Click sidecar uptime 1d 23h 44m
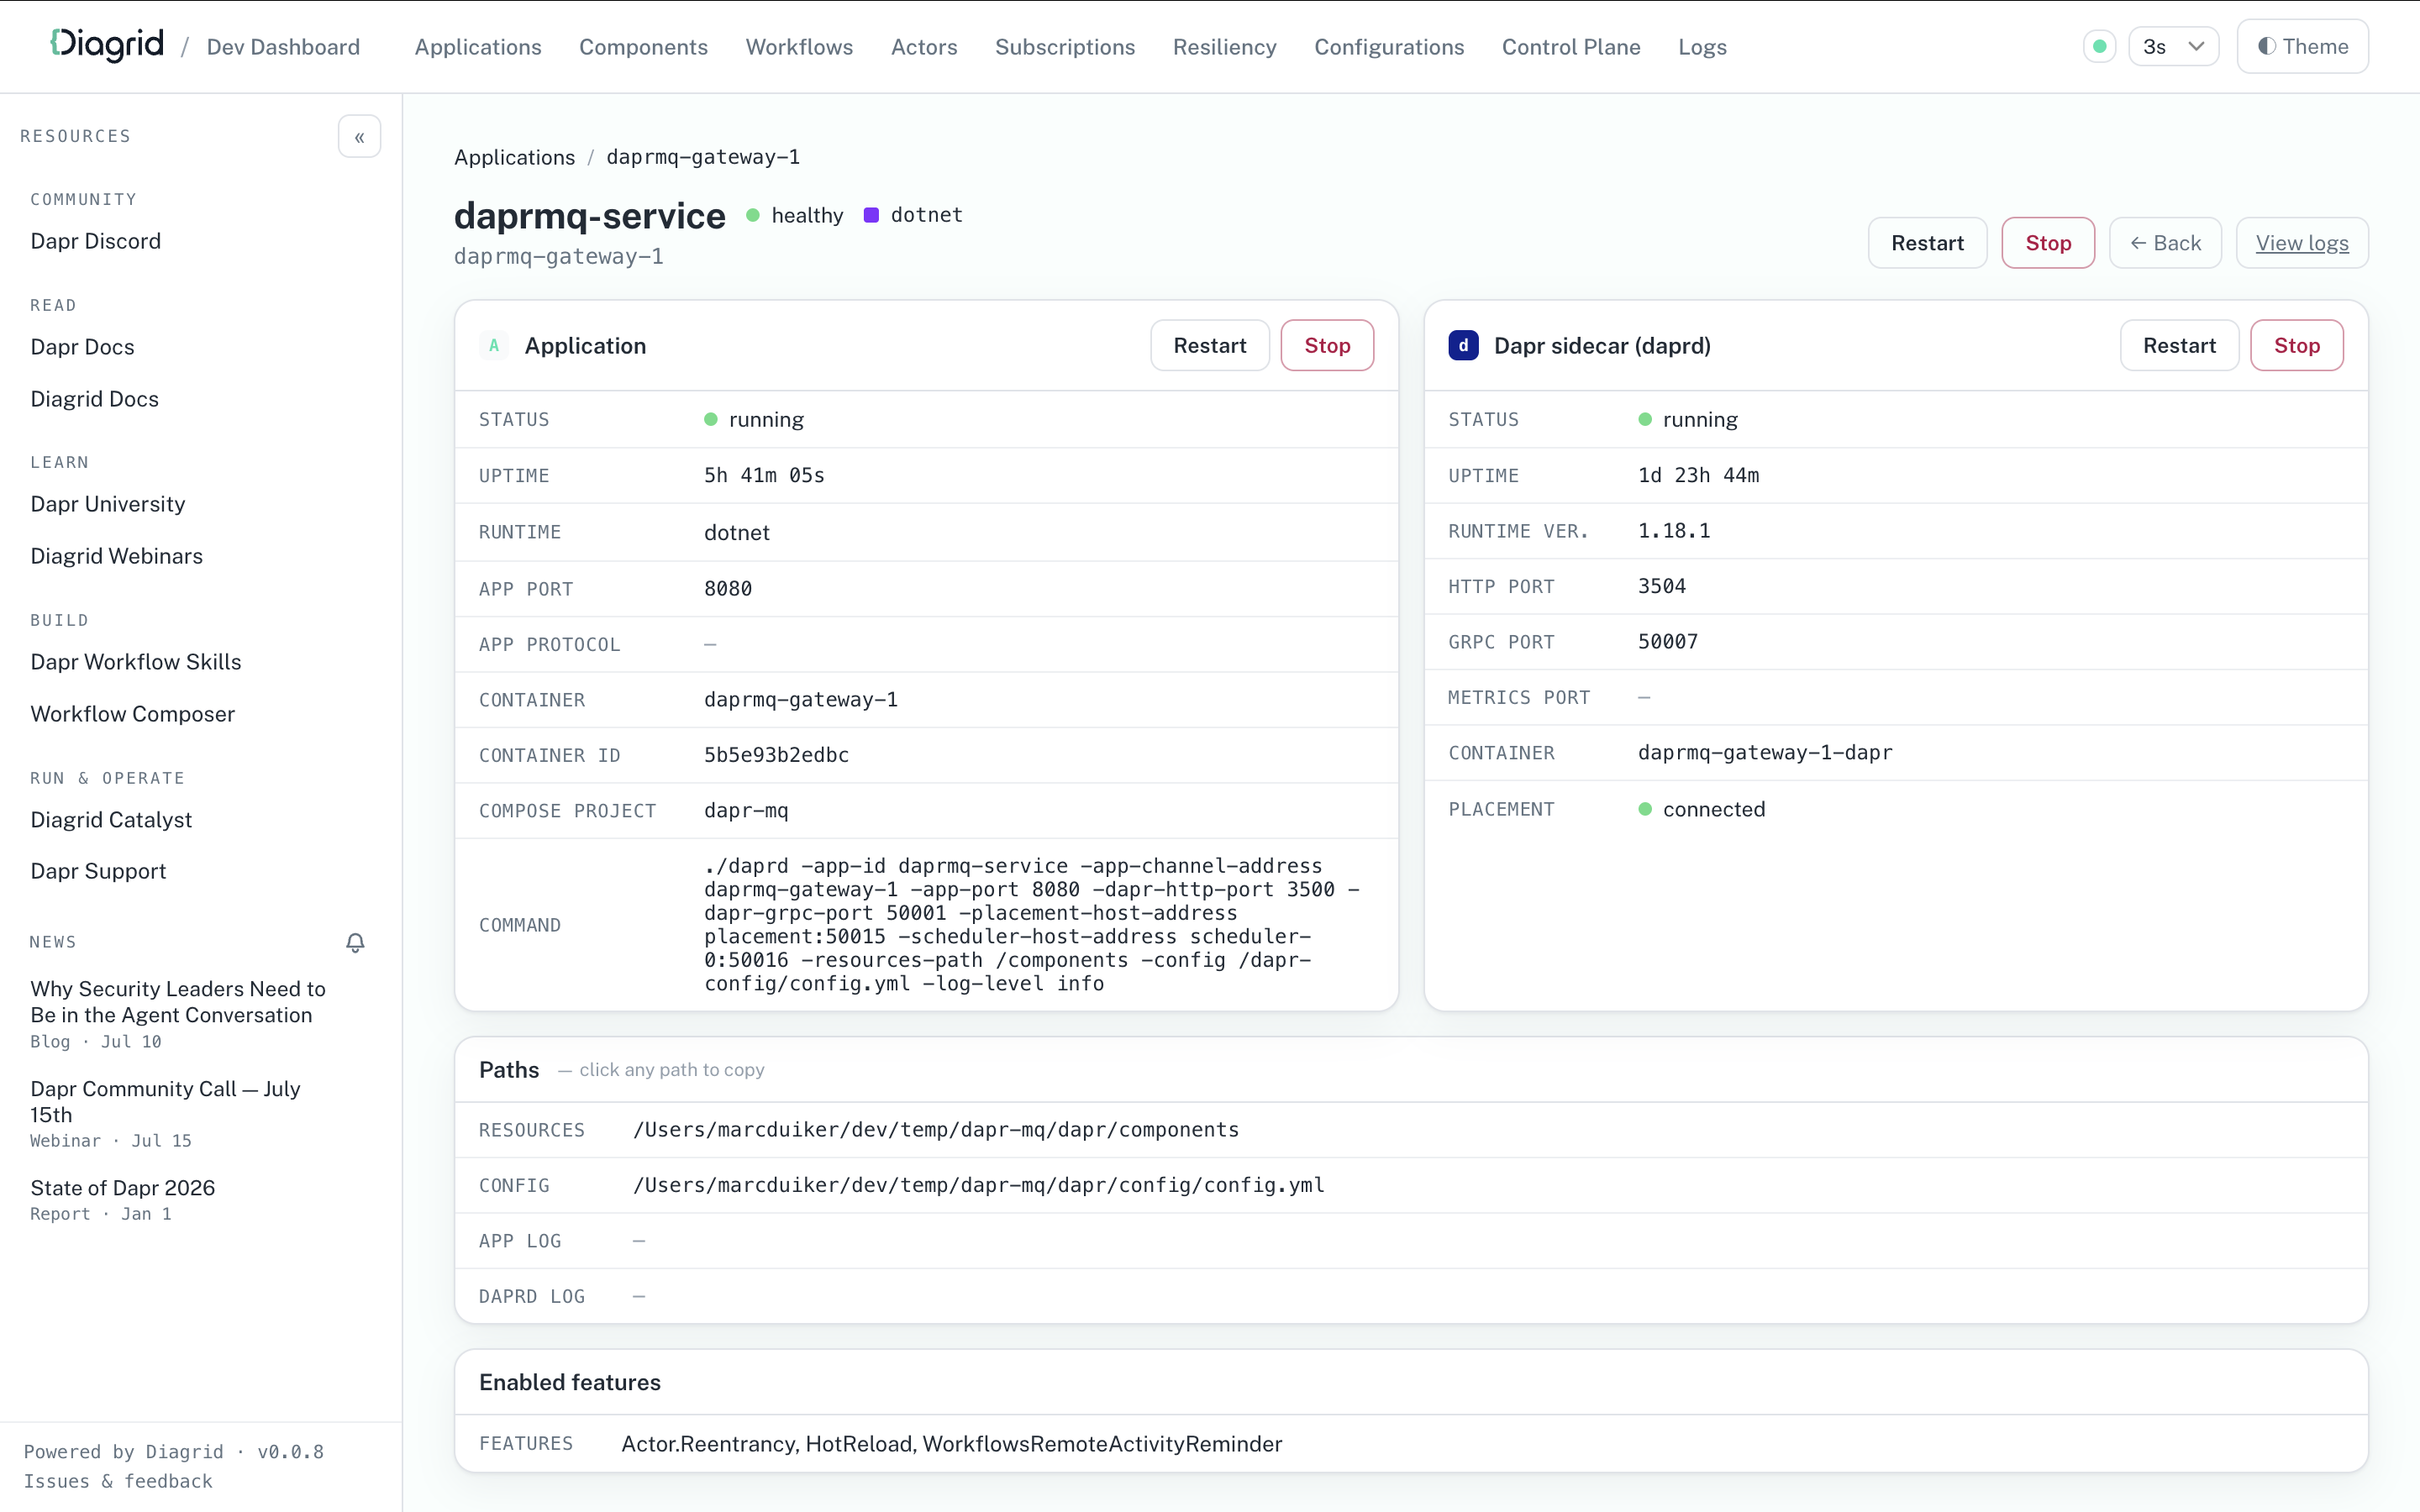 [1698, 475]
